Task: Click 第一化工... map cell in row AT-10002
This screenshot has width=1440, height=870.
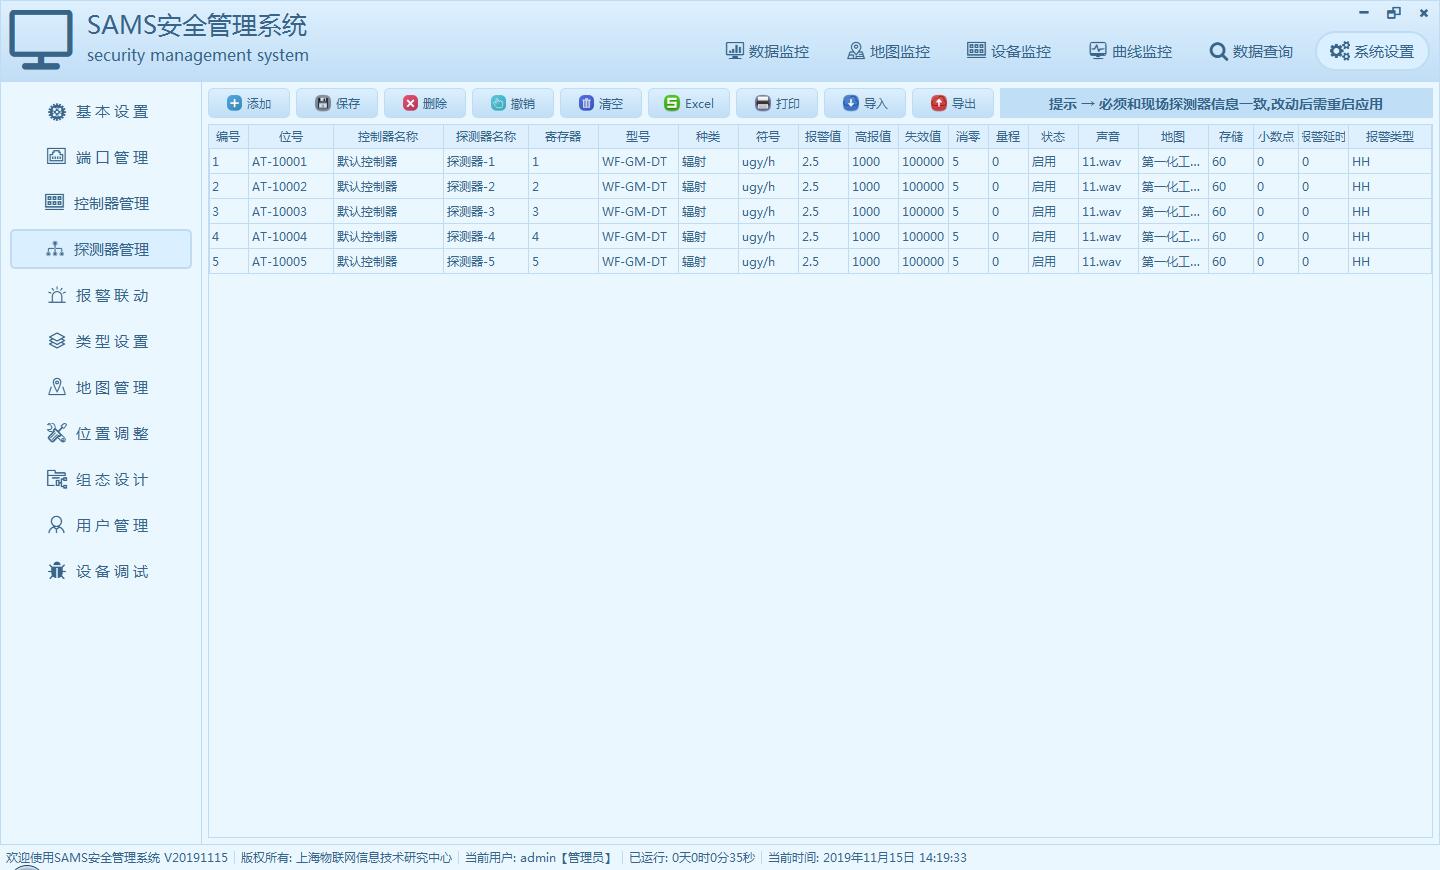Action: click(1173, 186)
